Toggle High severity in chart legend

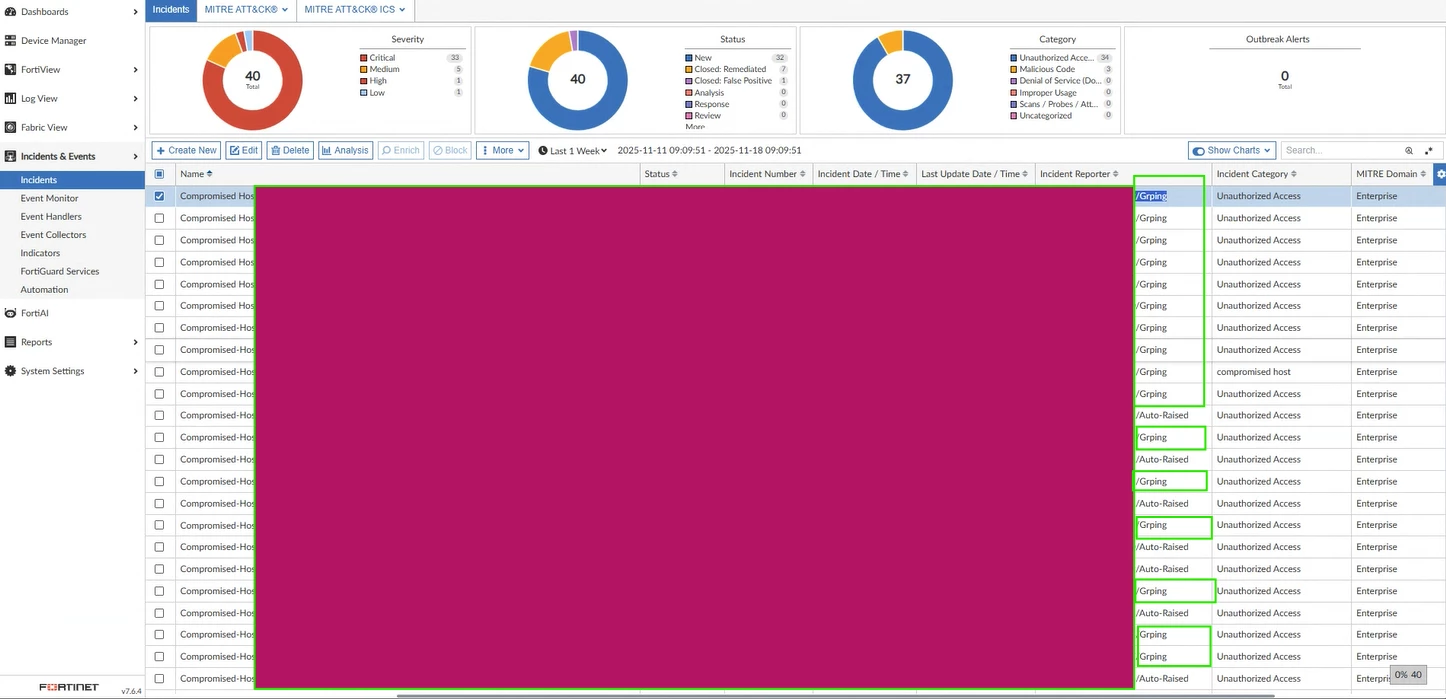tap(377, 81)
